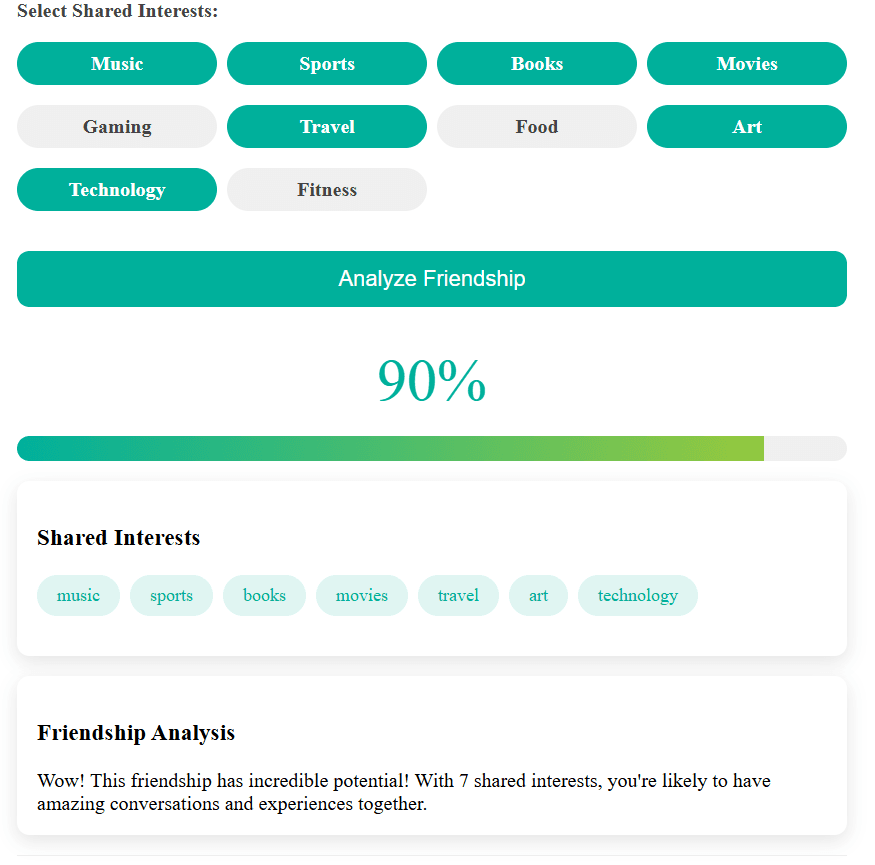Viewport: 875px width, 865px height.
Task: Click the technology shared interest tag
Action: [637, 595]
